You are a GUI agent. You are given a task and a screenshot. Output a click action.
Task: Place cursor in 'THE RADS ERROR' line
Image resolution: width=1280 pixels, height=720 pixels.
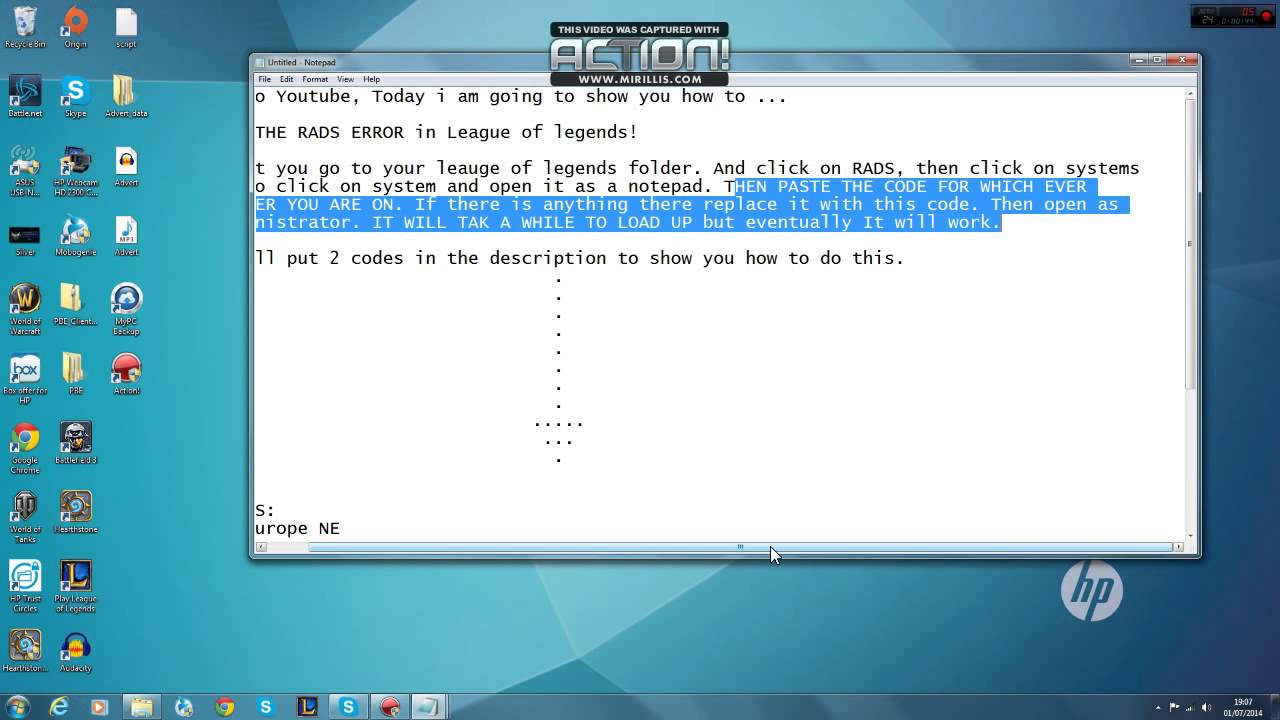[446, 132]
